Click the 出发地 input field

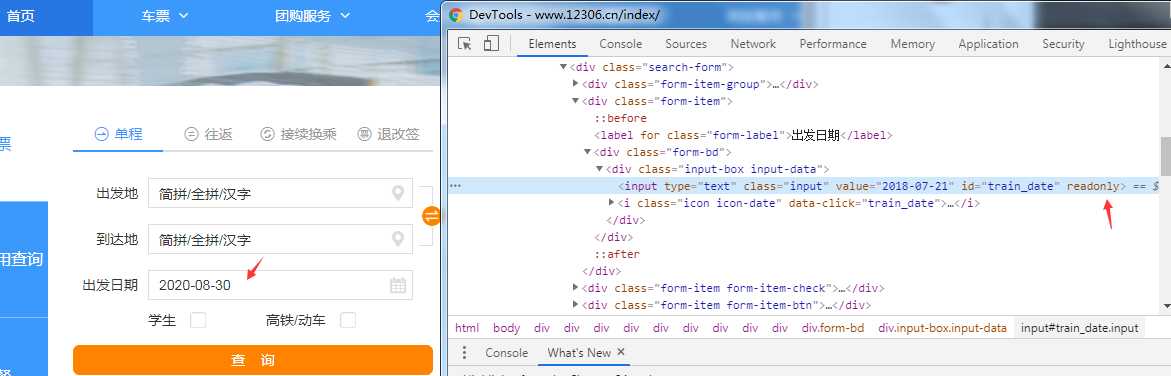coord(280,194)
